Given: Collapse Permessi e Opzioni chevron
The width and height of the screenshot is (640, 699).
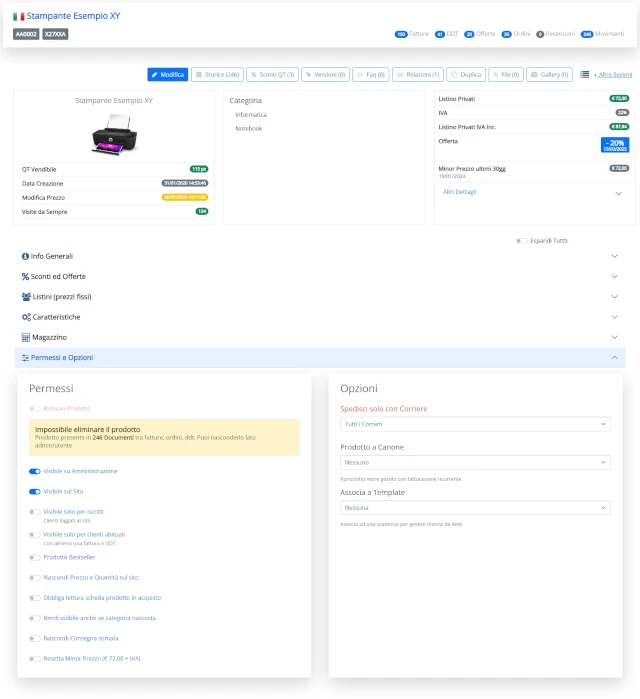Looking at the screenshot, I should point(615,358).
